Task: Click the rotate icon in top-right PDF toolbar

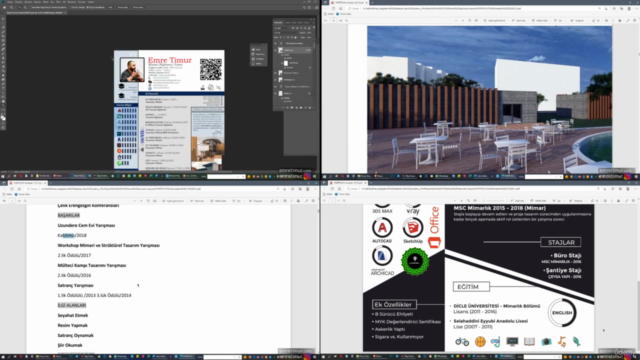Action: click(469, 20)
